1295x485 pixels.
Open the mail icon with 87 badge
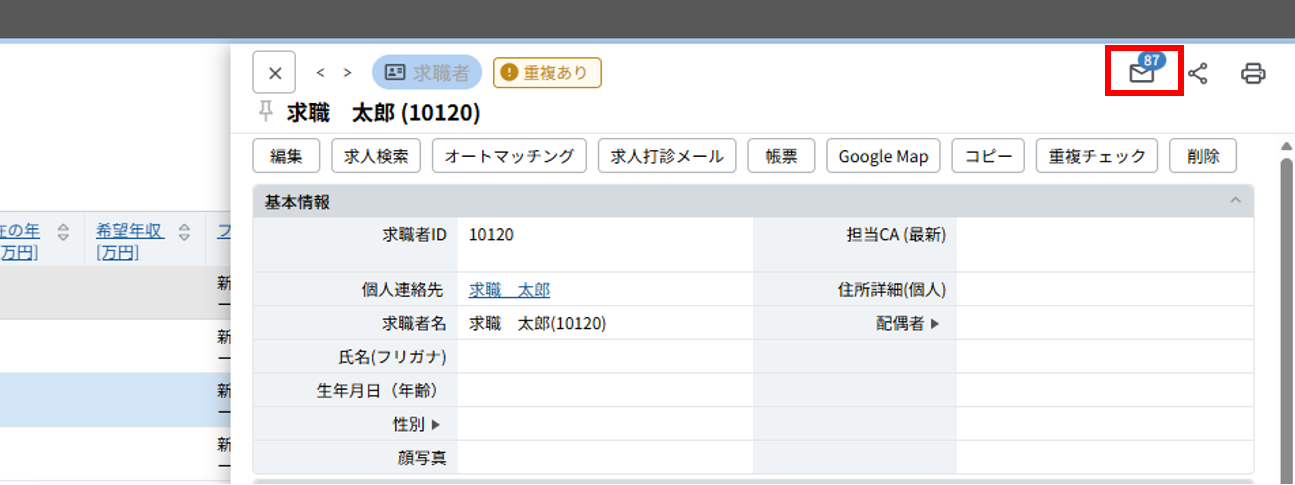pos(1141,73)
